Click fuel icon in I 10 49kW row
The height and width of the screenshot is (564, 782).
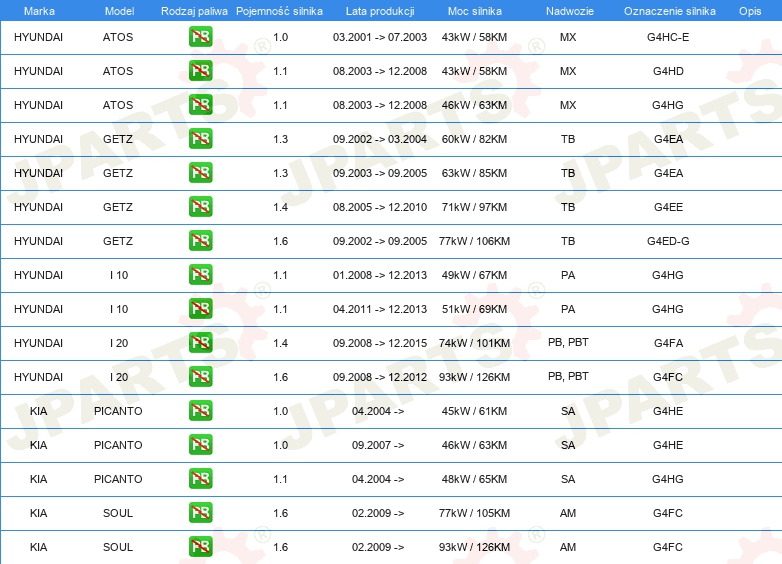tap(200, 275)
